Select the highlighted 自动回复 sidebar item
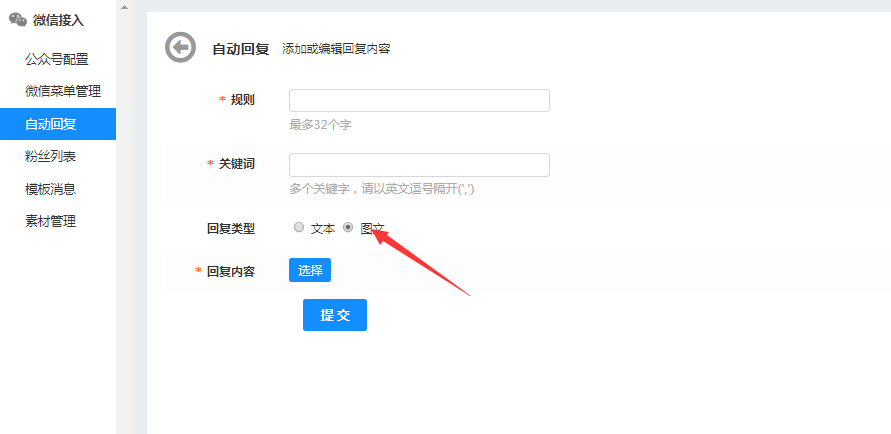This screenshot has width=891, height=434. coord(52,124)
